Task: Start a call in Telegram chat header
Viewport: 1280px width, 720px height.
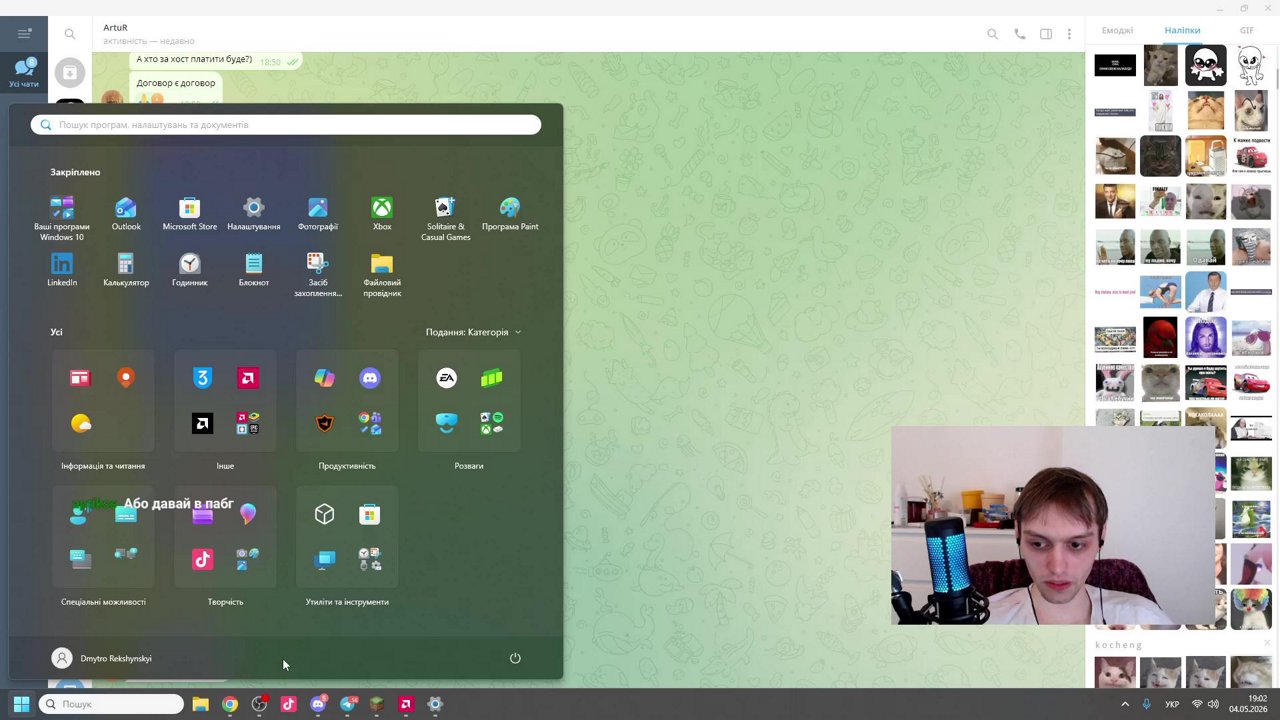Action: point(1019,34)
